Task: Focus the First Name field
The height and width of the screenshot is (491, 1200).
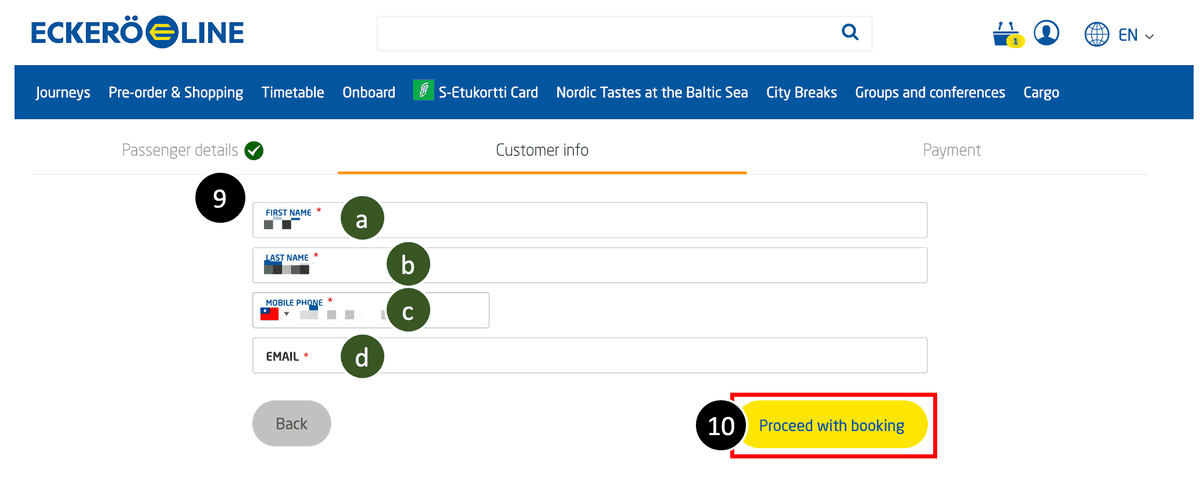Action: 590,220
